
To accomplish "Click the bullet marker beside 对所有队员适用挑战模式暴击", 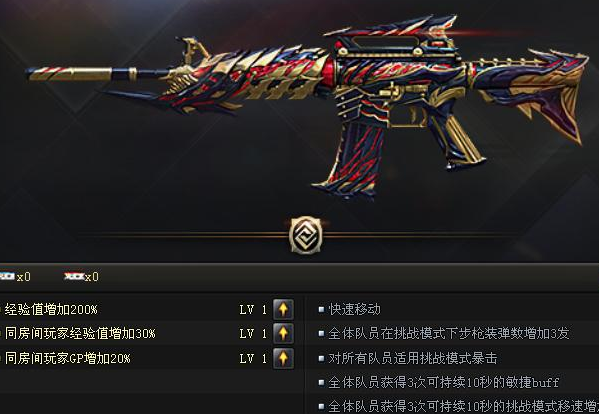I will point(322,358).
